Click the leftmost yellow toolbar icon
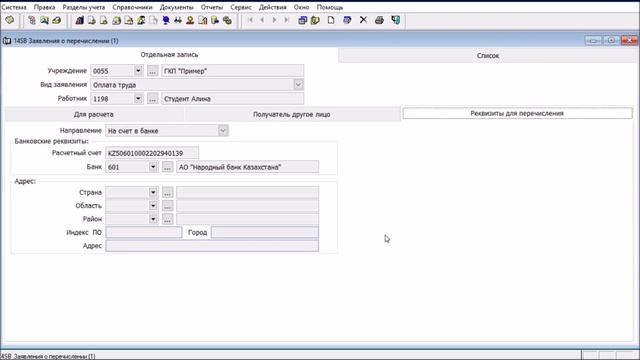 coord(10,20)
